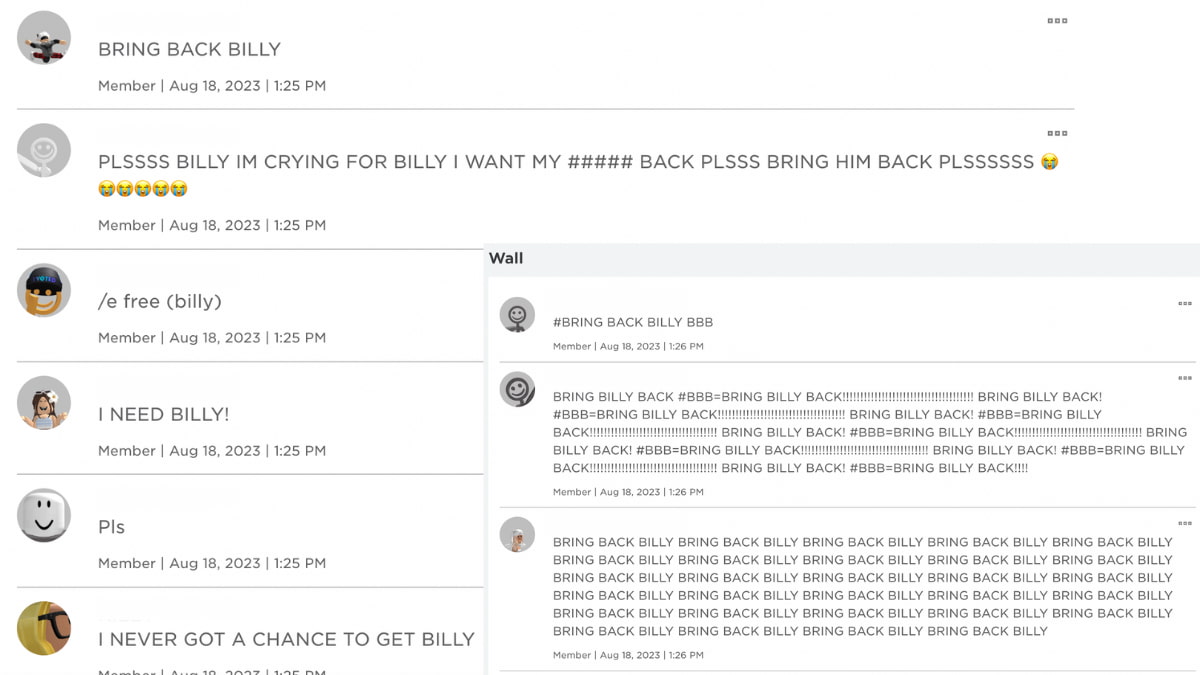Click avatar of the "BRING BACK BILLY" poster

(x=44, y=38)
